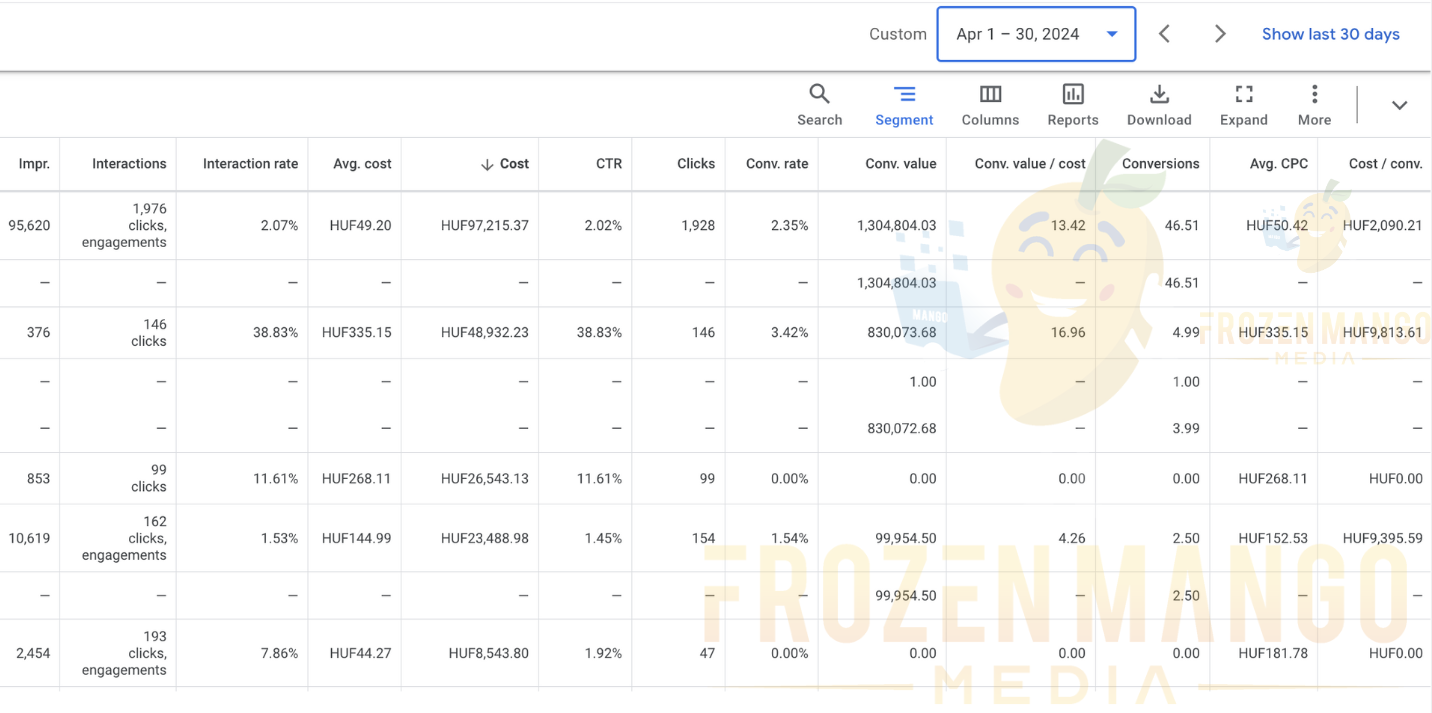Open the Apr 1 – 30, 2024 date dropdown

(1035, 34)
